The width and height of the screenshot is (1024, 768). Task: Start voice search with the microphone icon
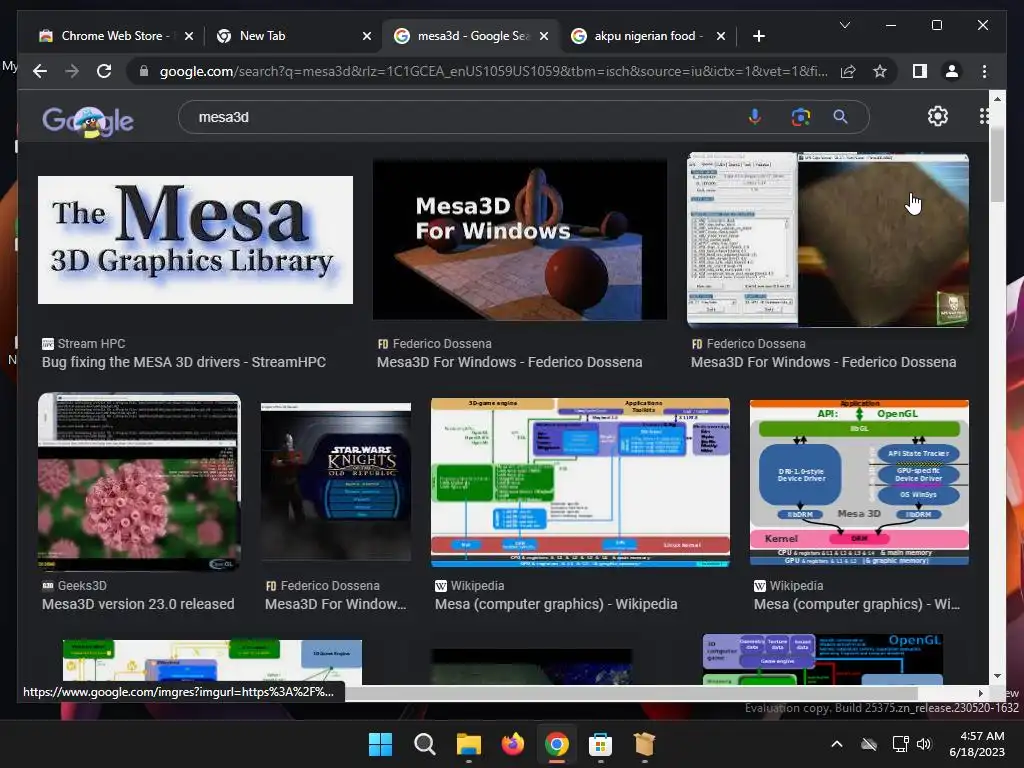pyautogui.click(x=754, y=117)
